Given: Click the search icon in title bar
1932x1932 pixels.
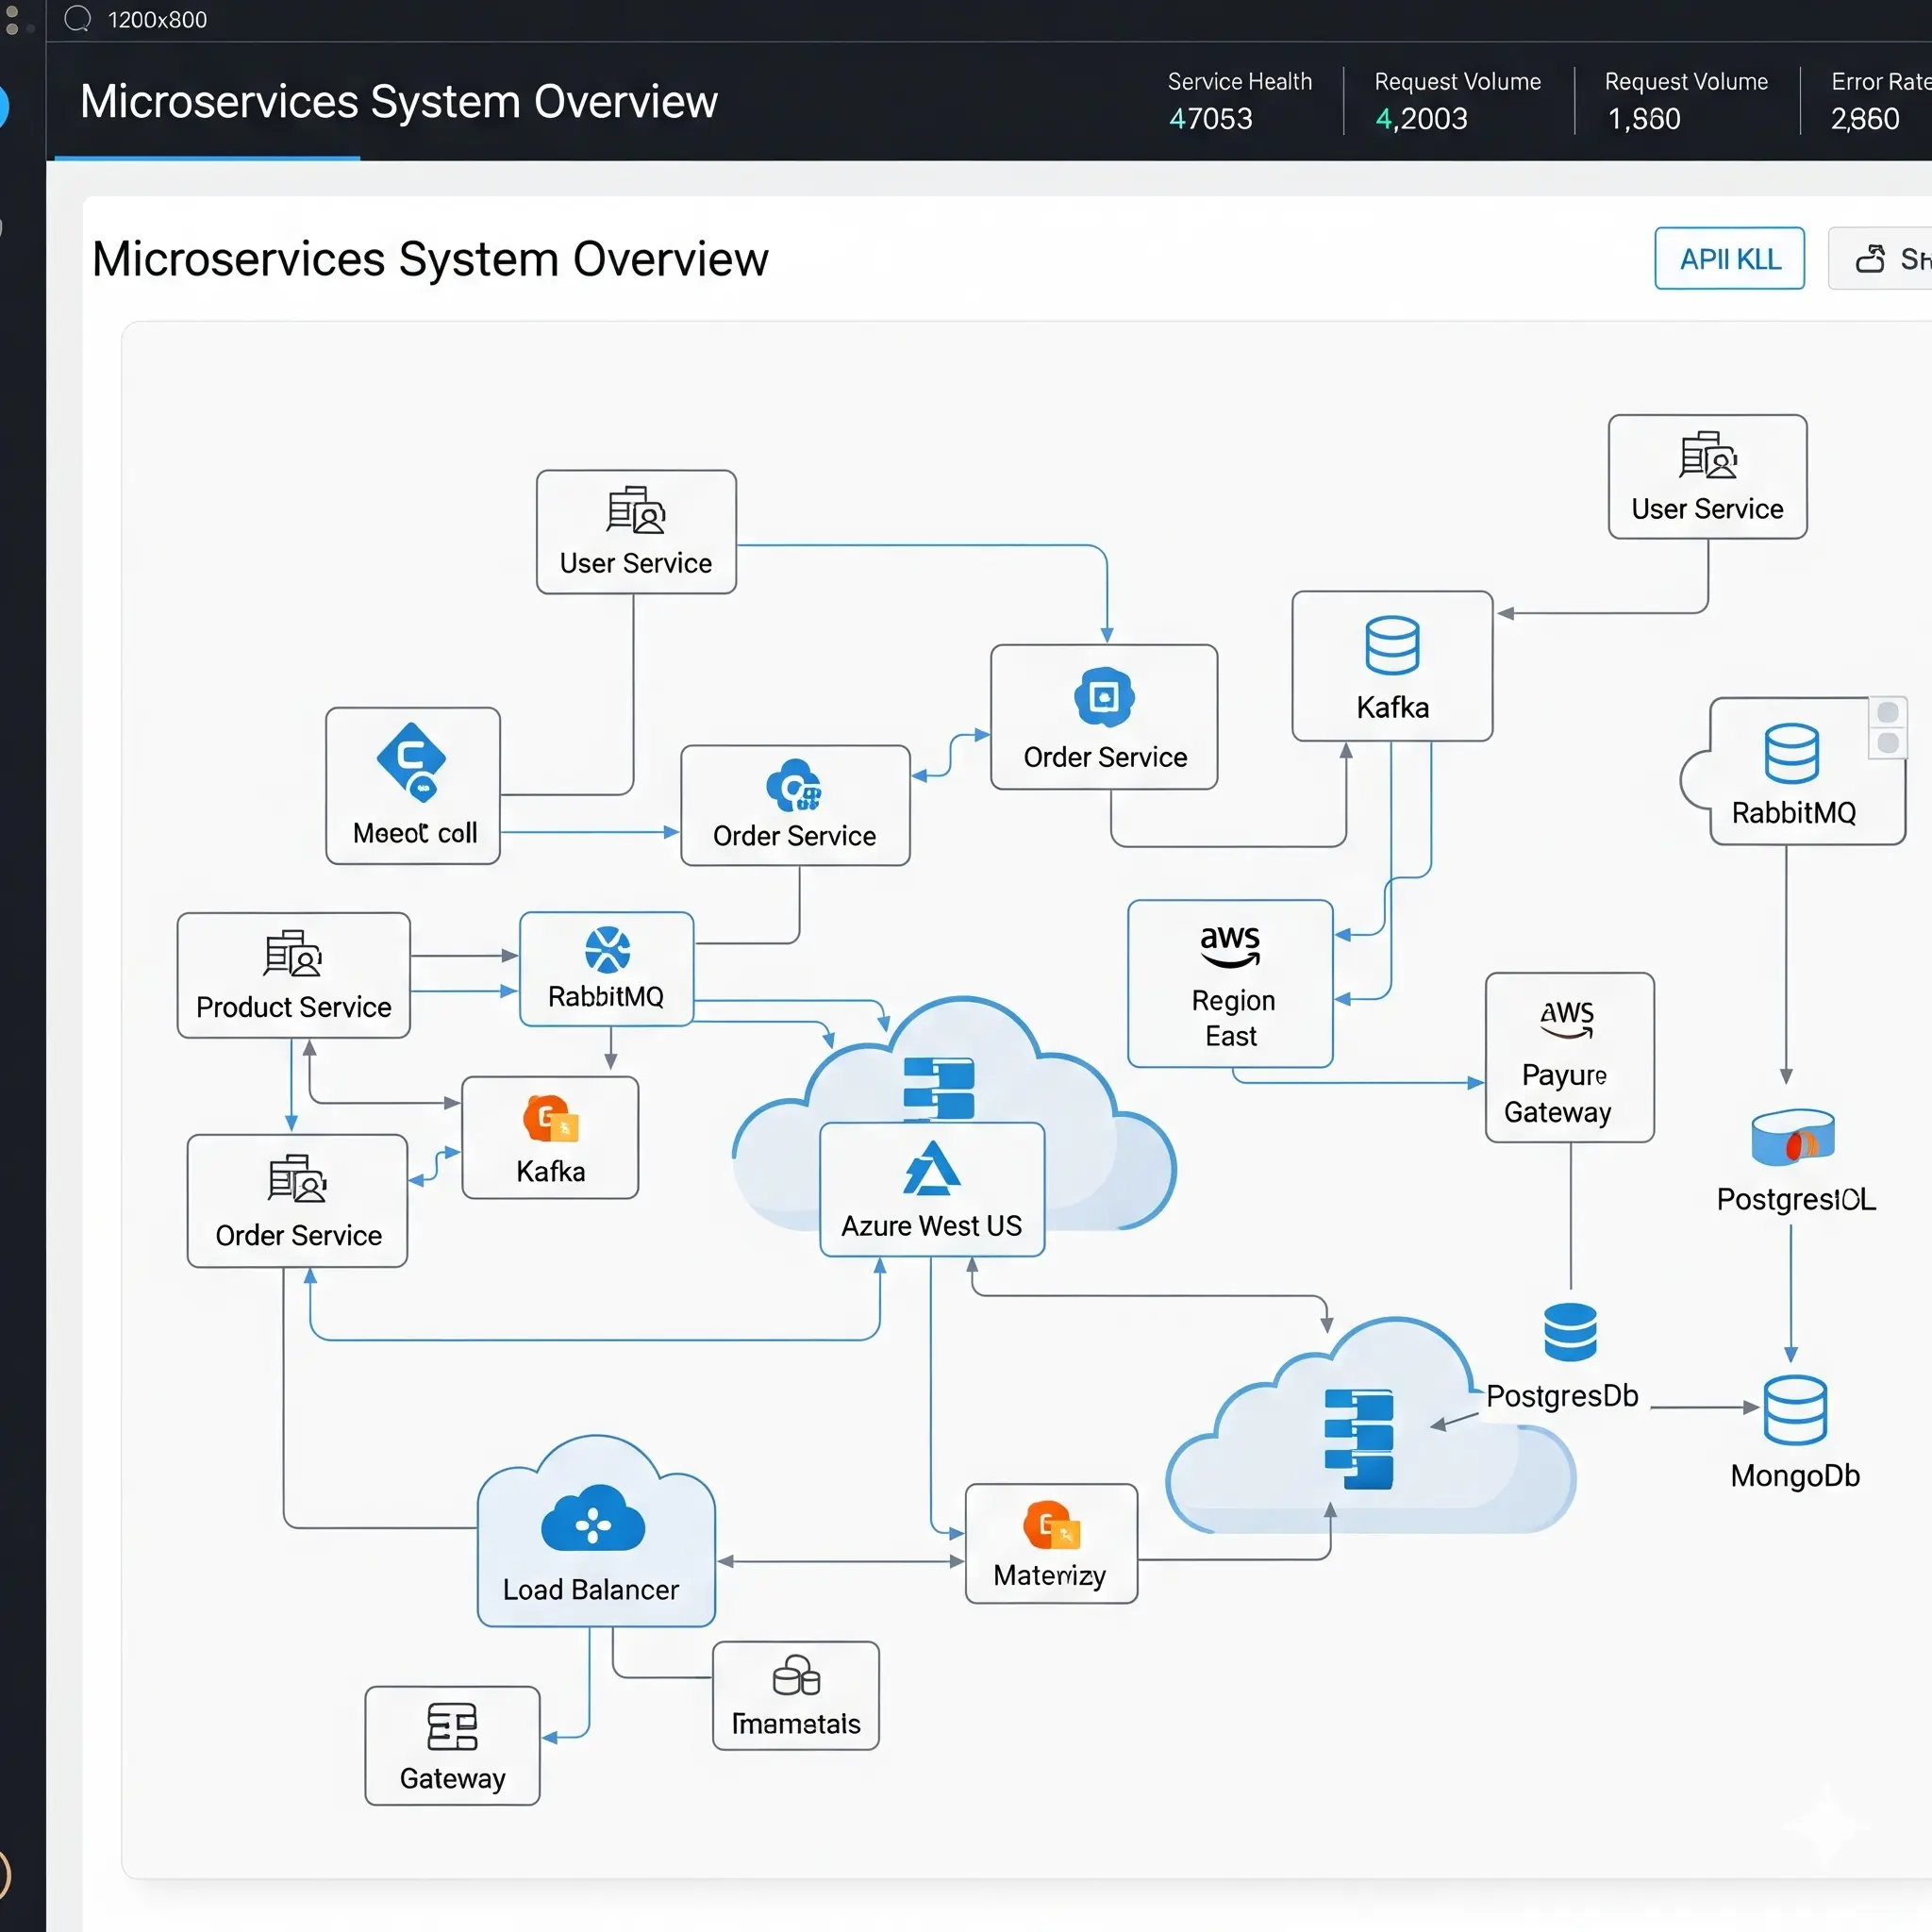Looking at the screenshot, I should tap(77, 18).
